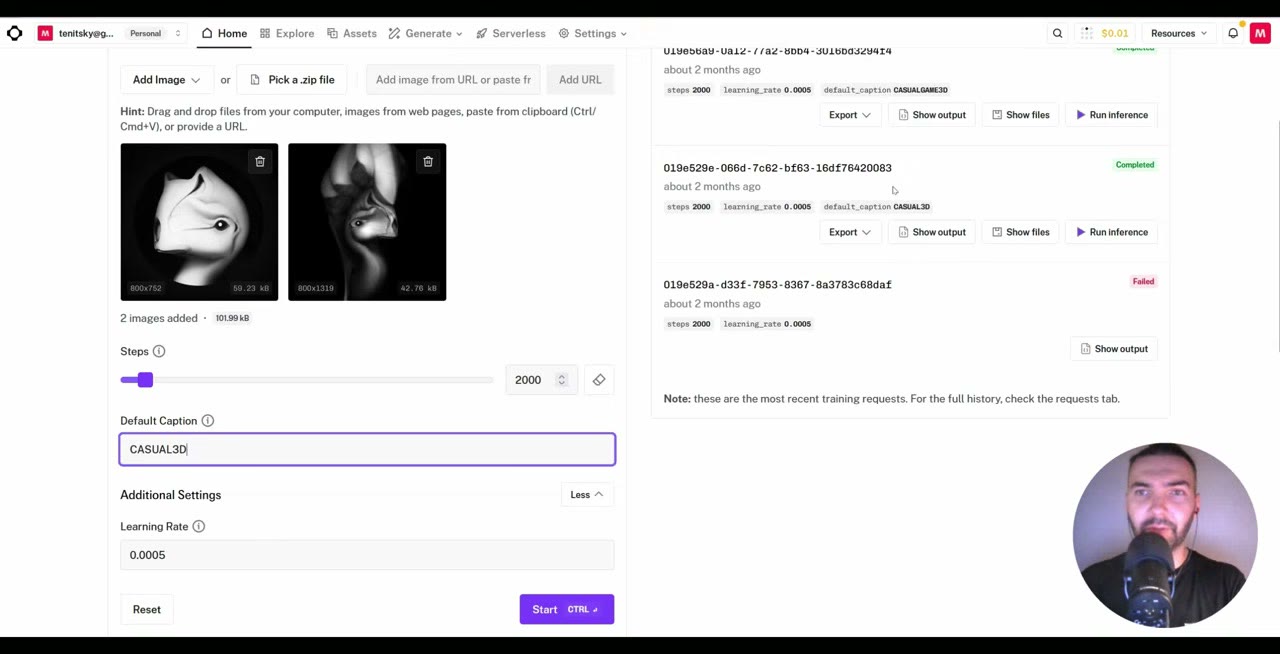Image resolution: width=1280 pixels, height=654 pixels.
Task: Click the Steps info icon
Action: [x=159, y=351]
